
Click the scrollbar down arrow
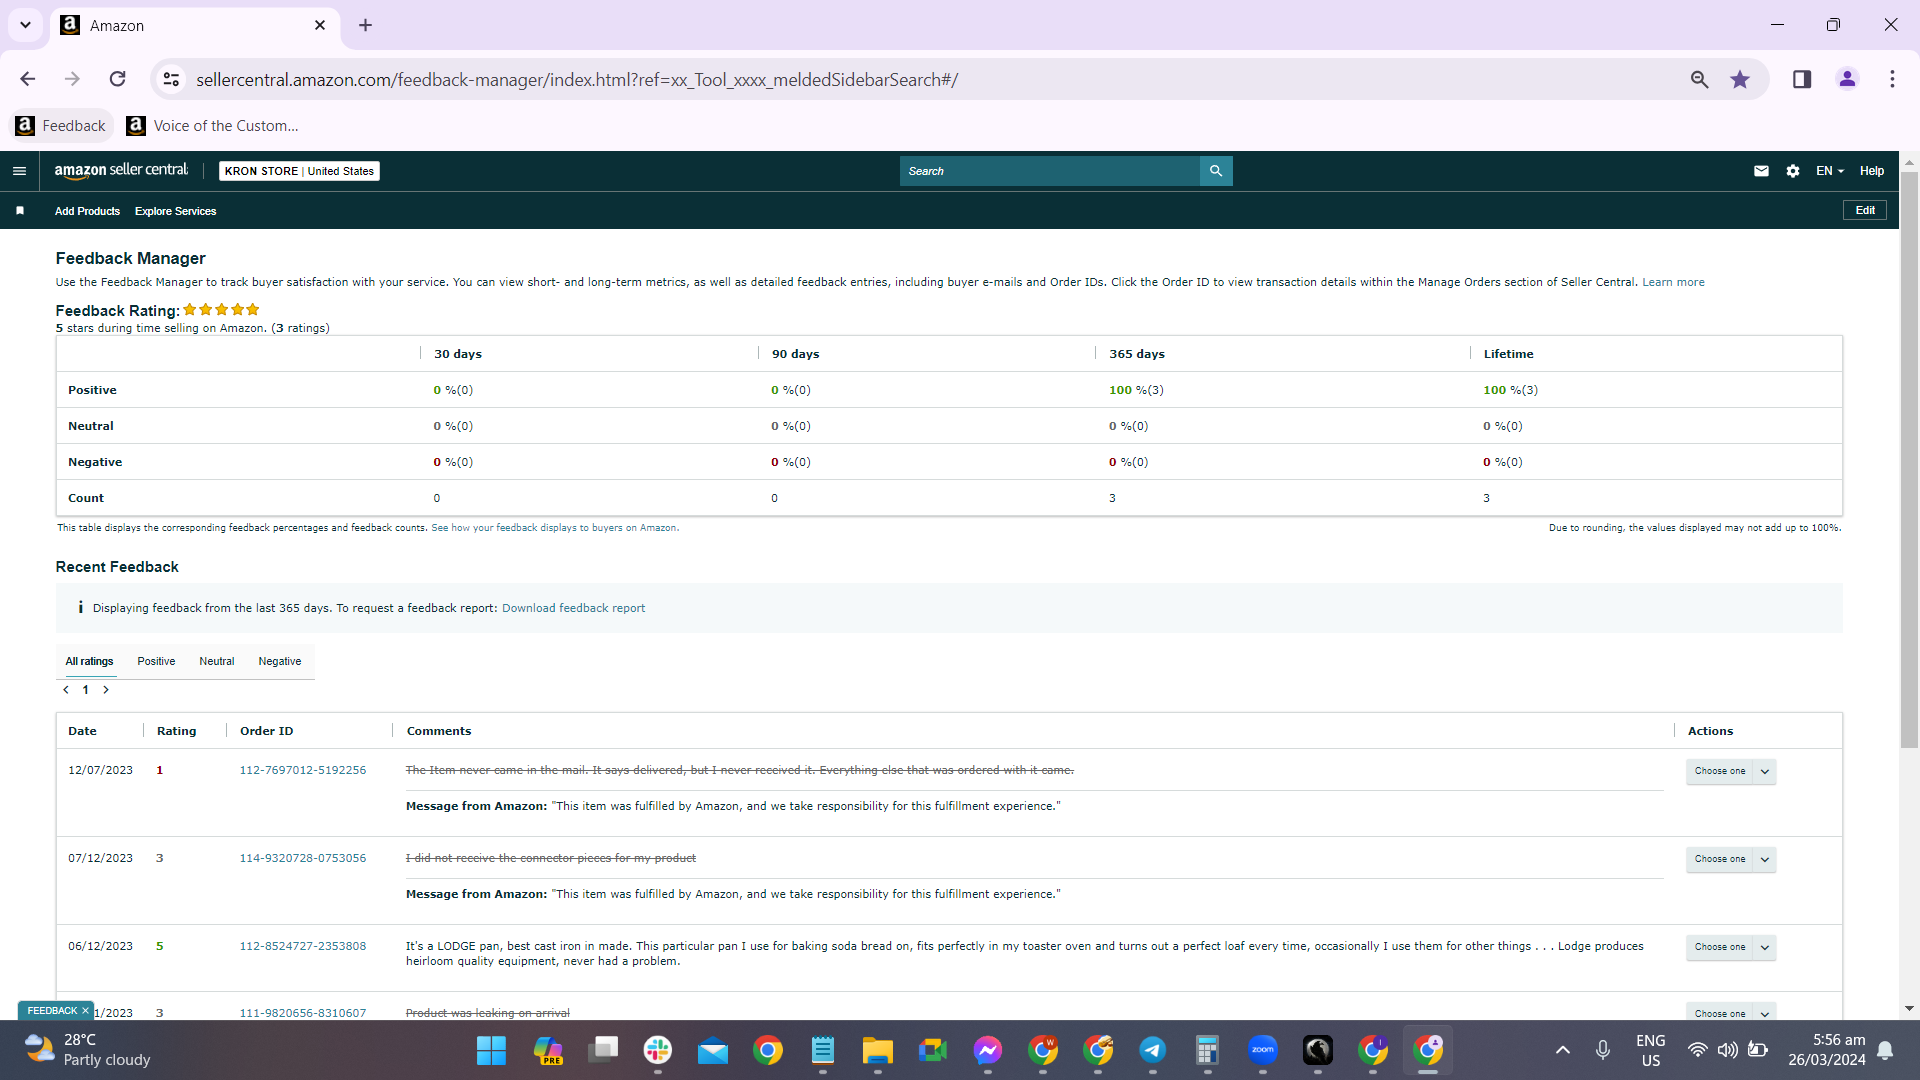pos(1909,1009)
